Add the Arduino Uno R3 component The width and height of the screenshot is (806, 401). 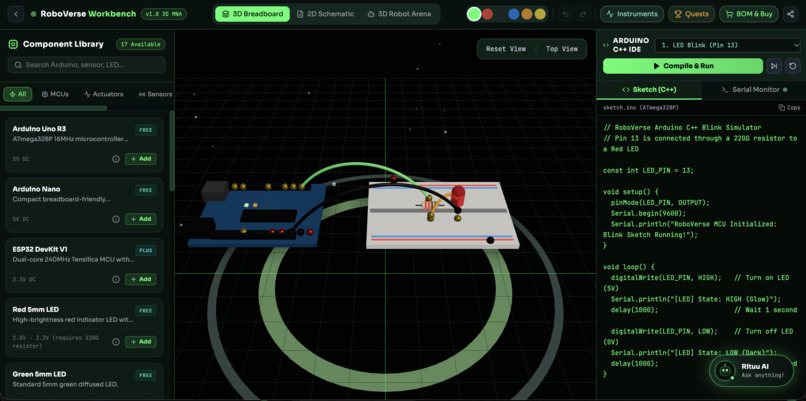pos(141,159)
